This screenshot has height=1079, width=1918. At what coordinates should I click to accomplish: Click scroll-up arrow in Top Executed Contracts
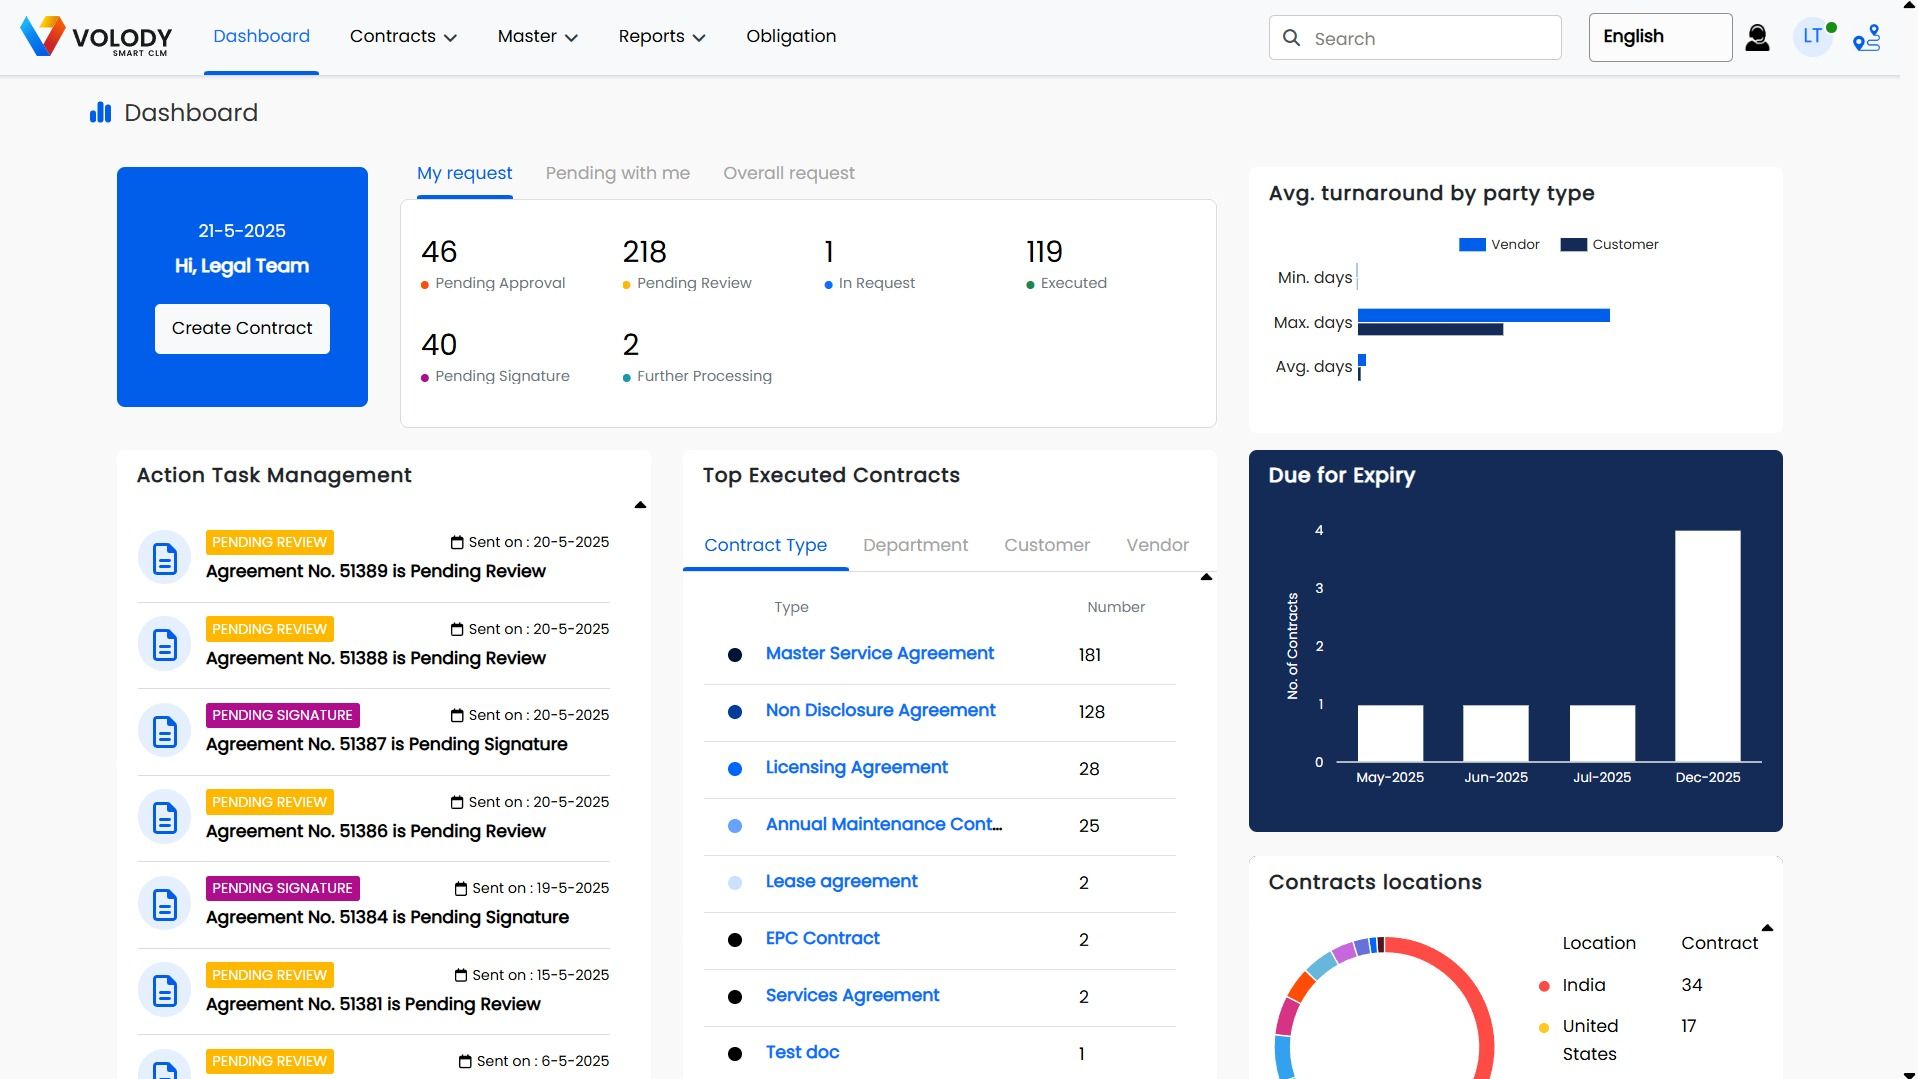[x=1206, y=577]
